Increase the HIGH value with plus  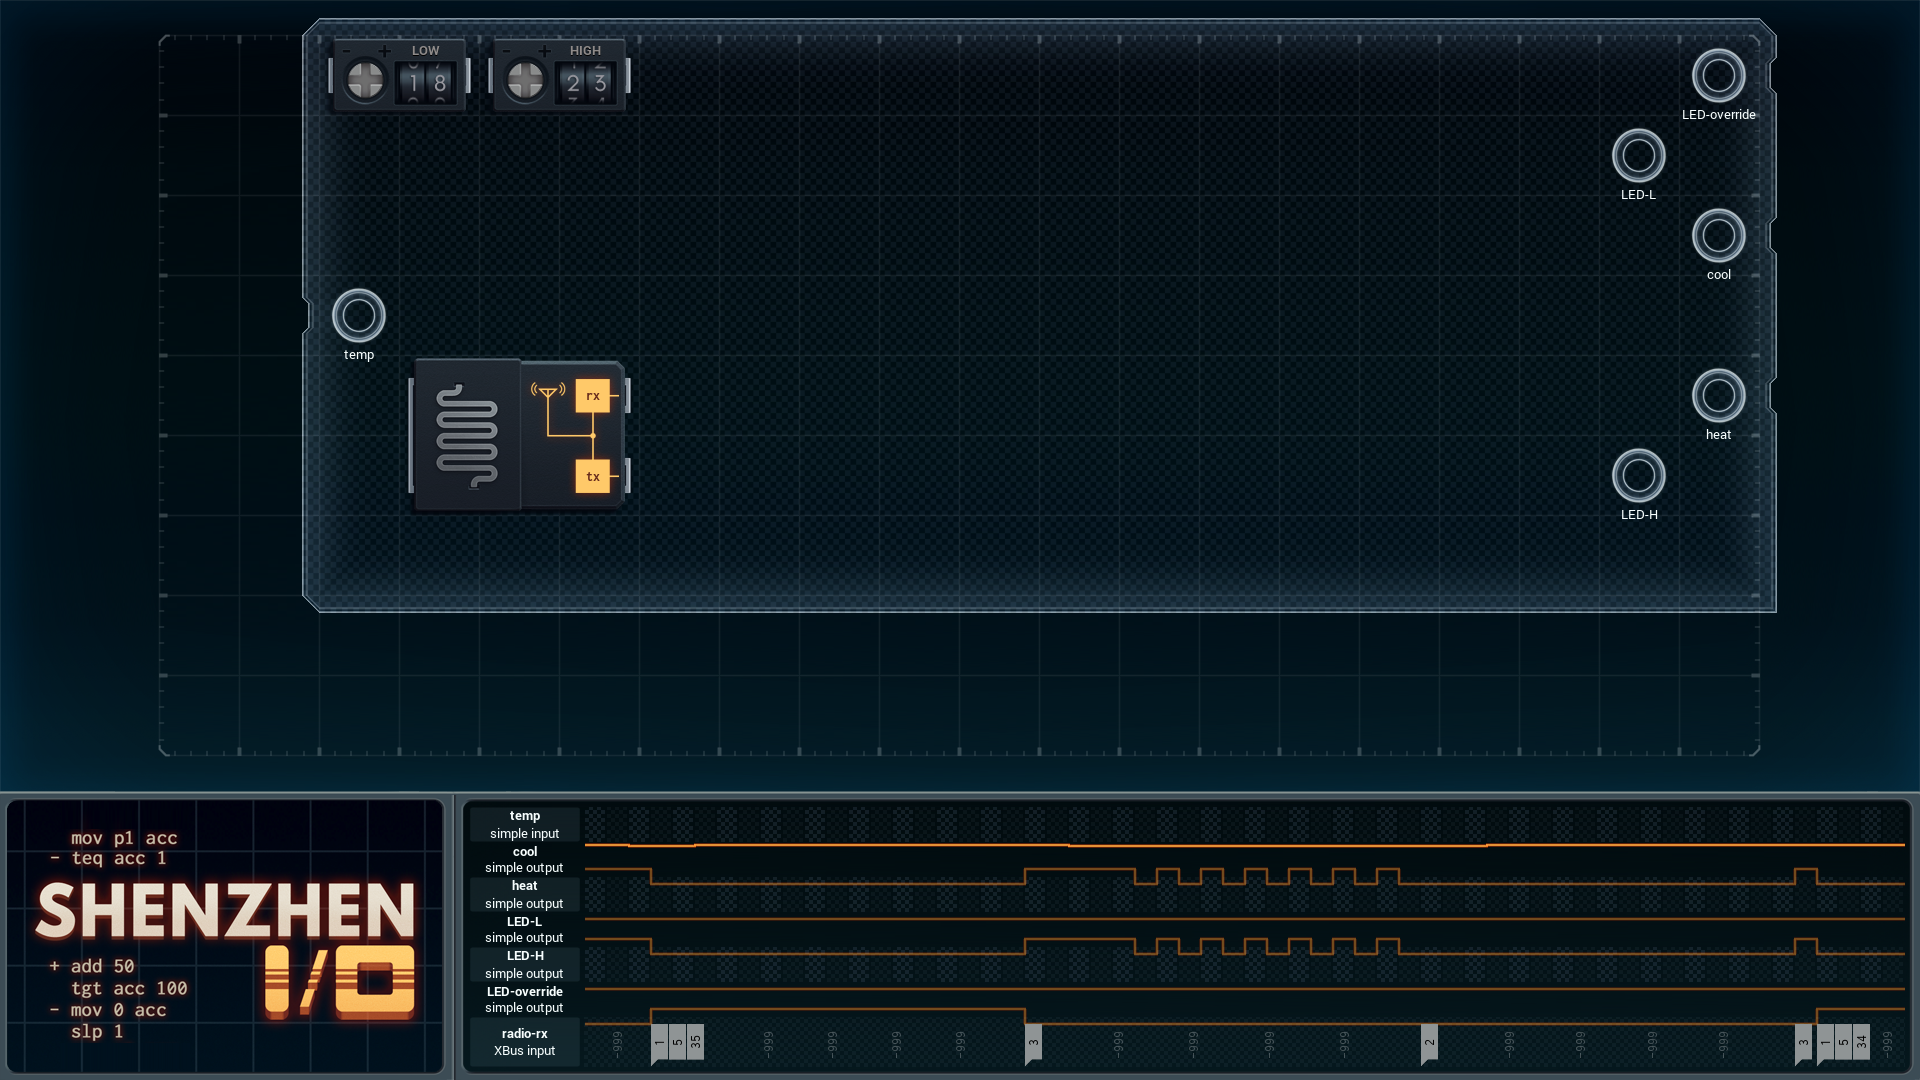click(x=544, y=51)
